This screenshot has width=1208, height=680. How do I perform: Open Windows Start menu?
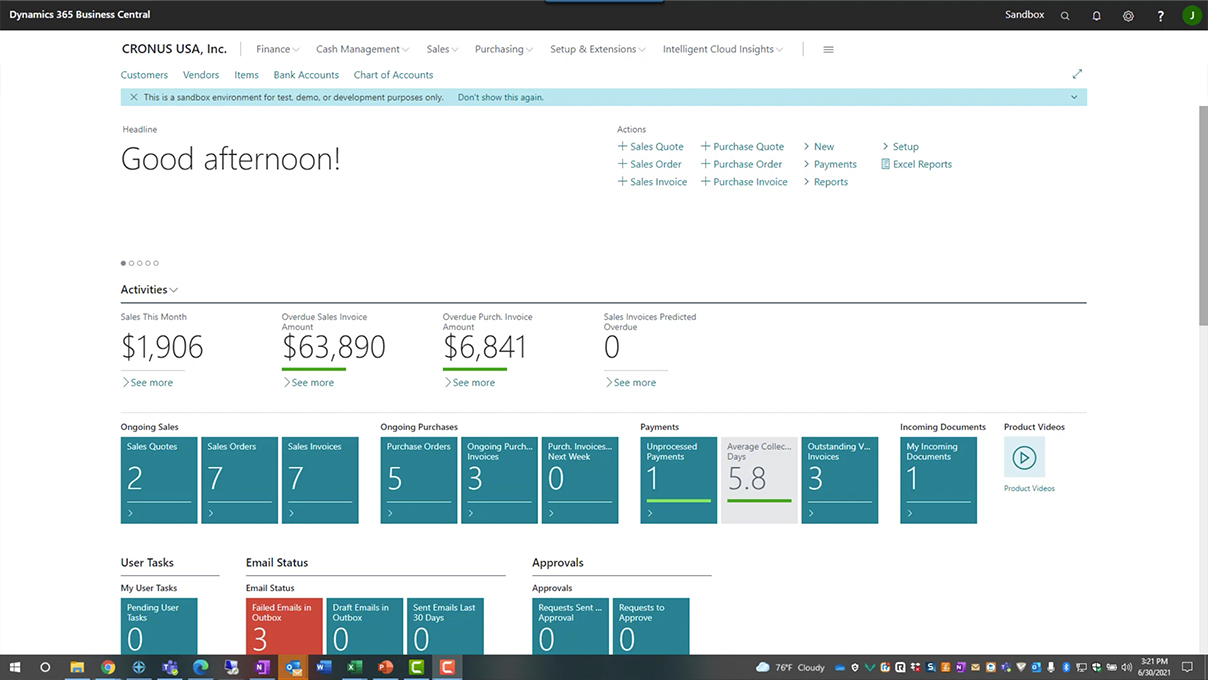15,667
